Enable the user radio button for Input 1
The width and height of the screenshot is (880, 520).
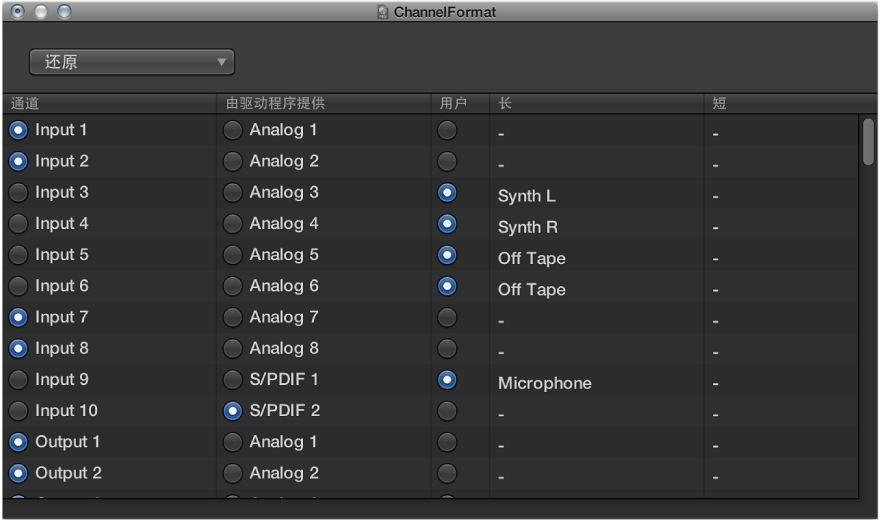tap(447, 130)
